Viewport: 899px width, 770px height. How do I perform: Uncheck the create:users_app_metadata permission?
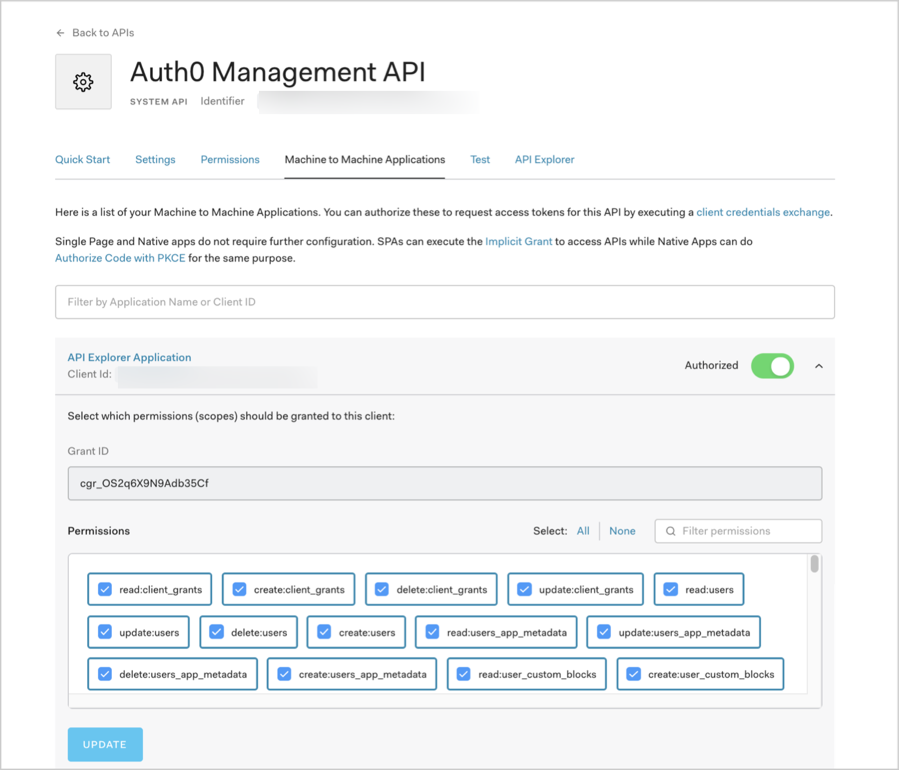284,674
